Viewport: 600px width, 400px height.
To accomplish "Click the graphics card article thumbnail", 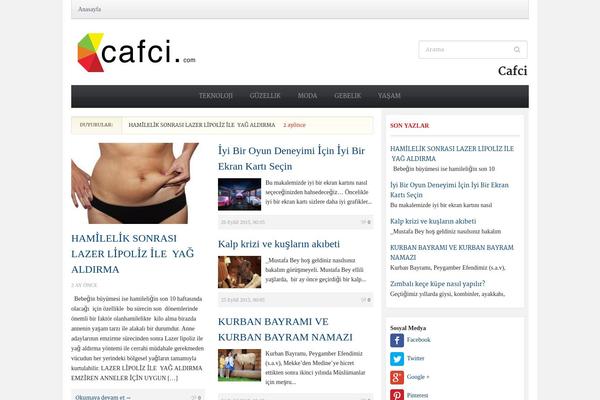I will click(x=240, y=194).
